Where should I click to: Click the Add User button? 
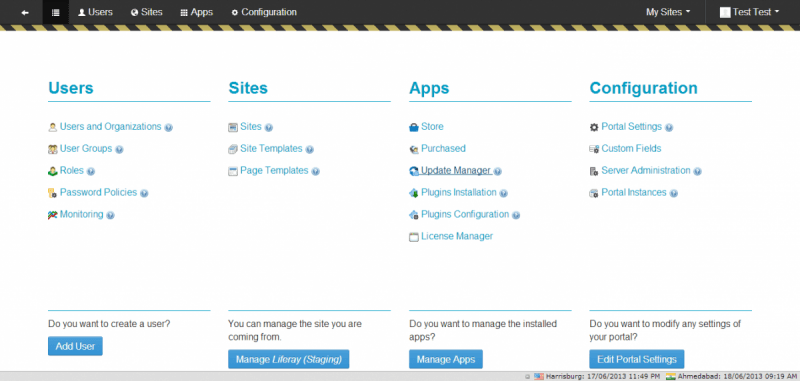[x=76, y=346]
